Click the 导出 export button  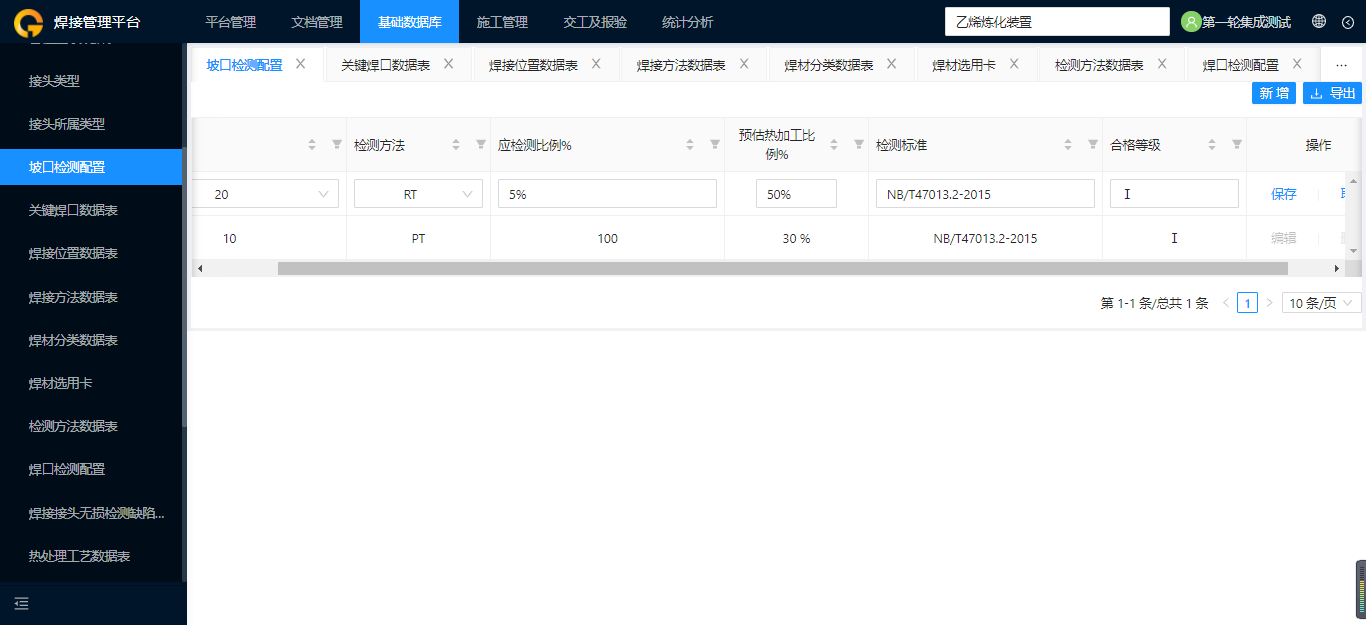[1332, 93]
